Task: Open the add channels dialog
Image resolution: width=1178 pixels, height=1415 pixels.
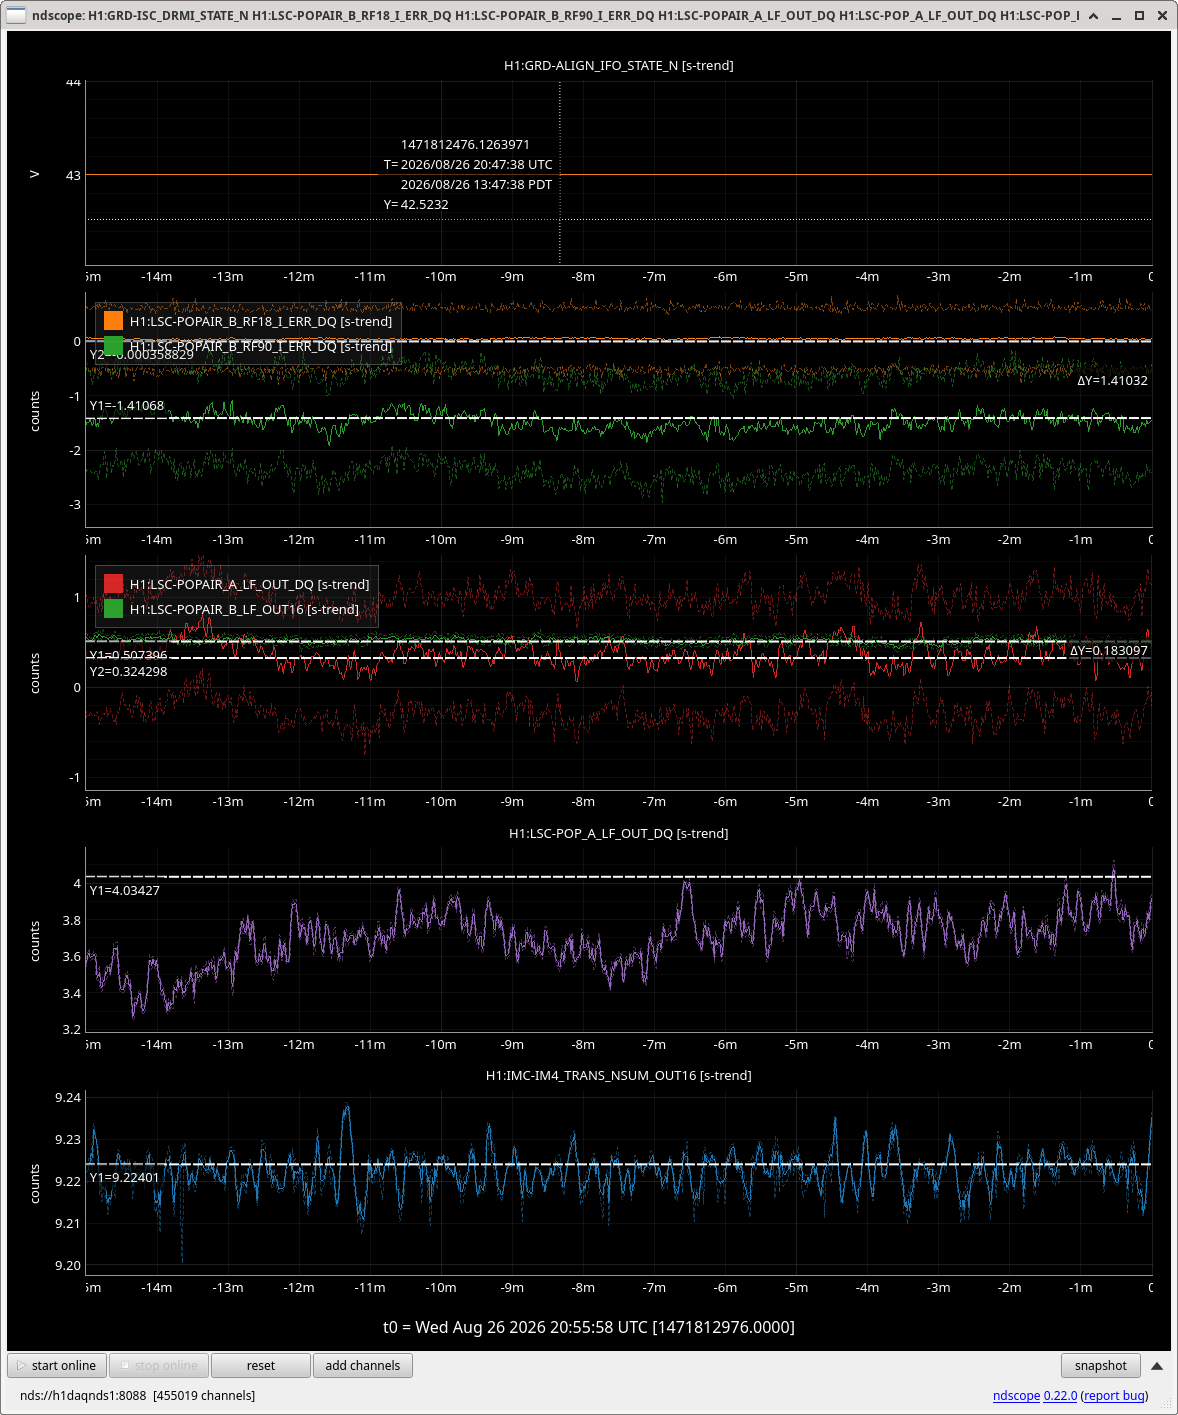Action: coord(363,1365)
